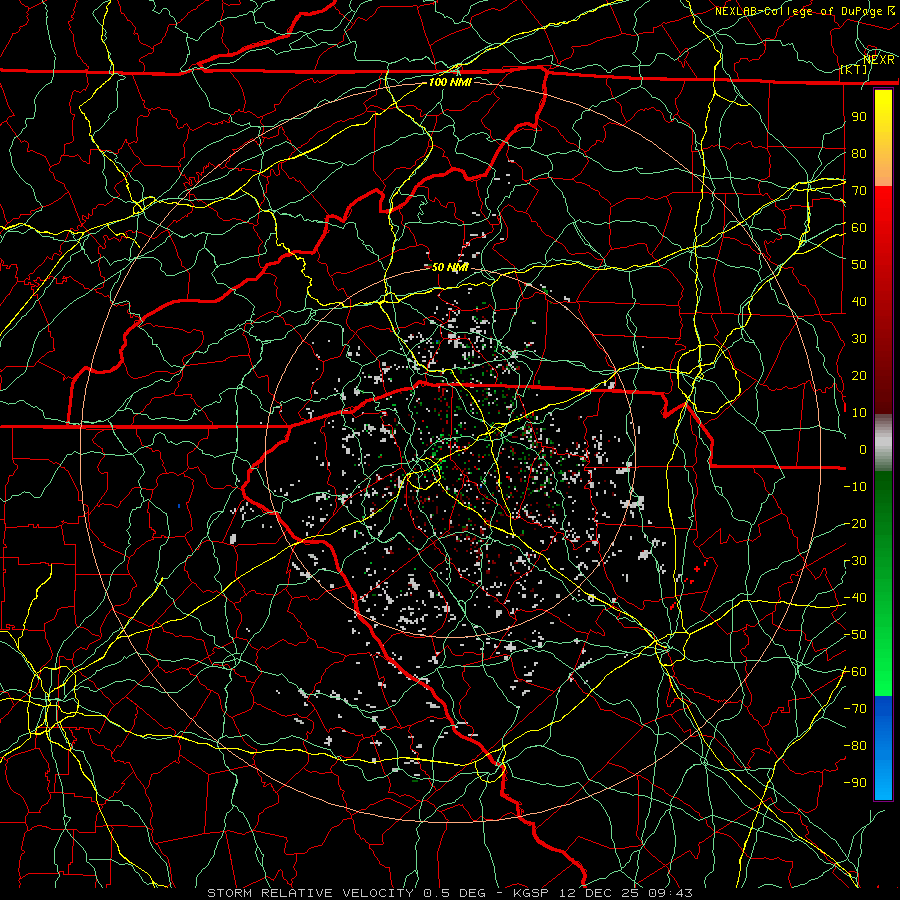Click the "50 NMI" range ring label

tap(450, 267)
